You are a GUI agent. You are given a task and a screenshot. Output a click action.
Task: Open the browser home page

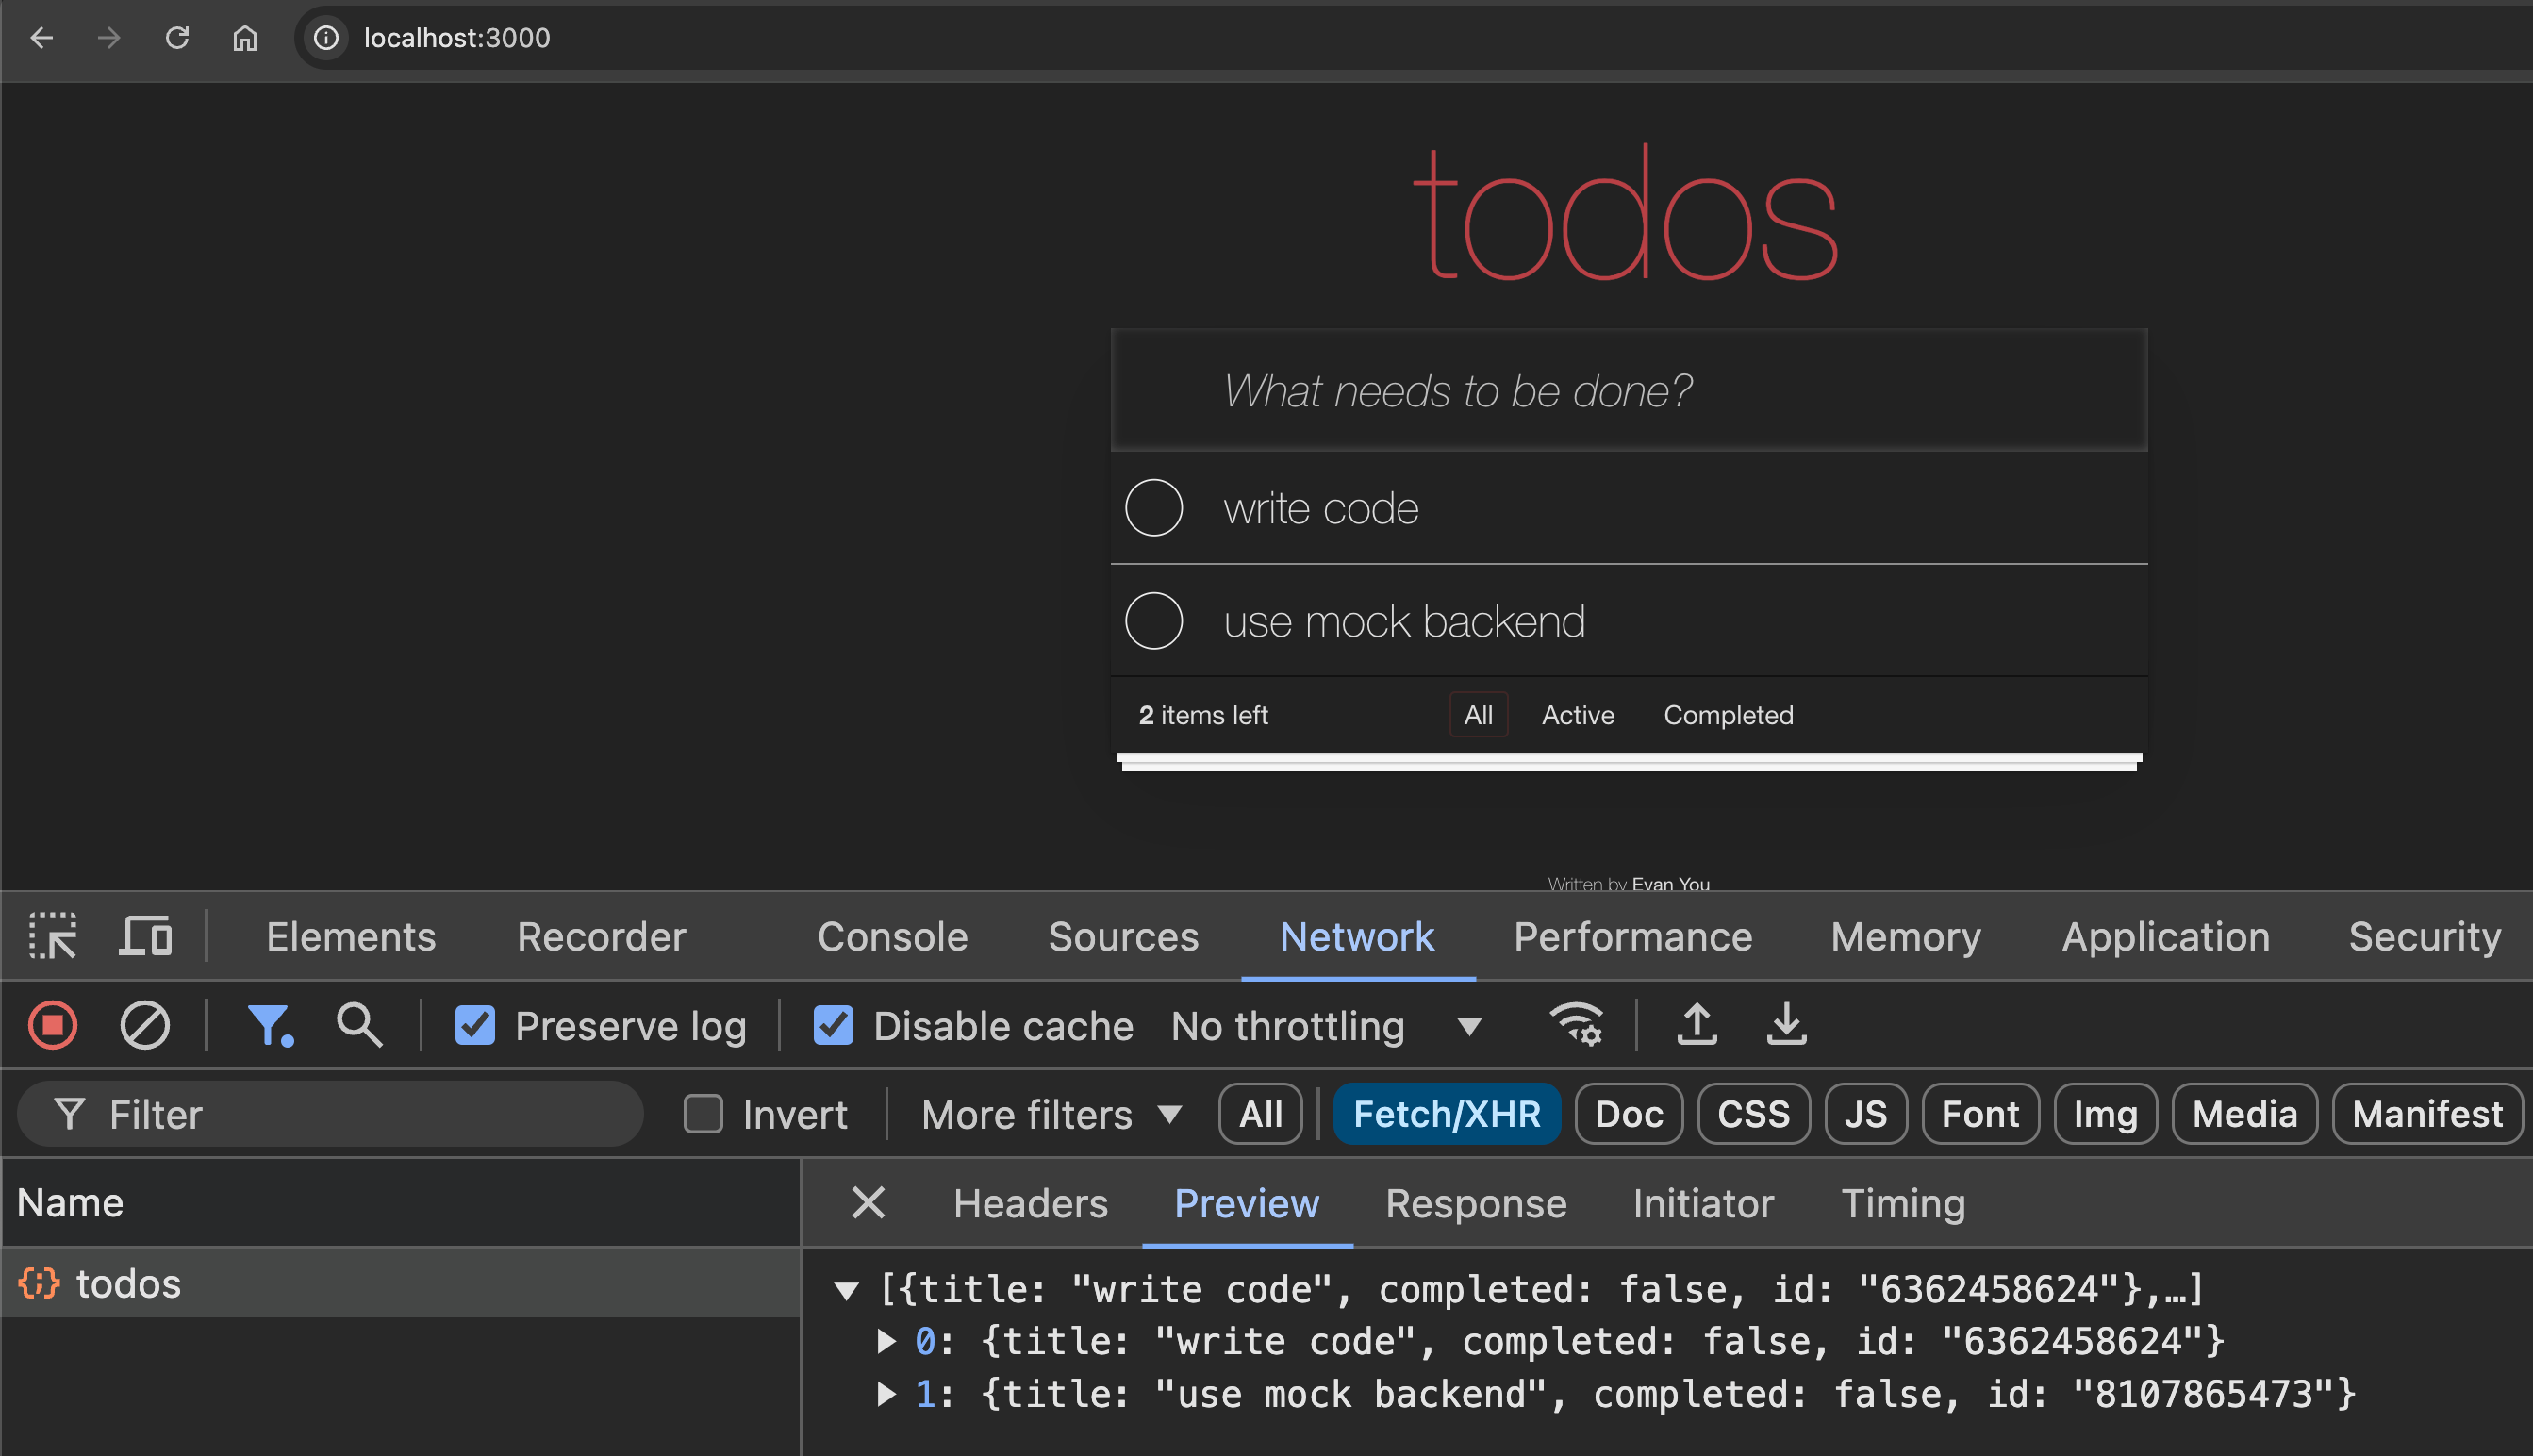pos(245,38)
